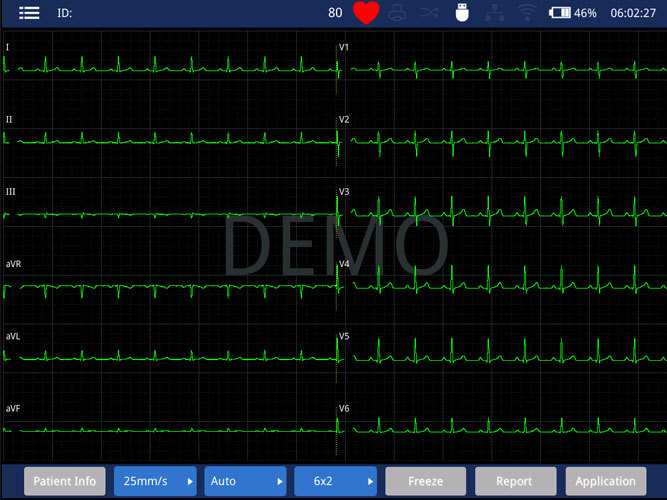Open the Report tab
Viewport: 667px width, 500px height.
[515, 481]
